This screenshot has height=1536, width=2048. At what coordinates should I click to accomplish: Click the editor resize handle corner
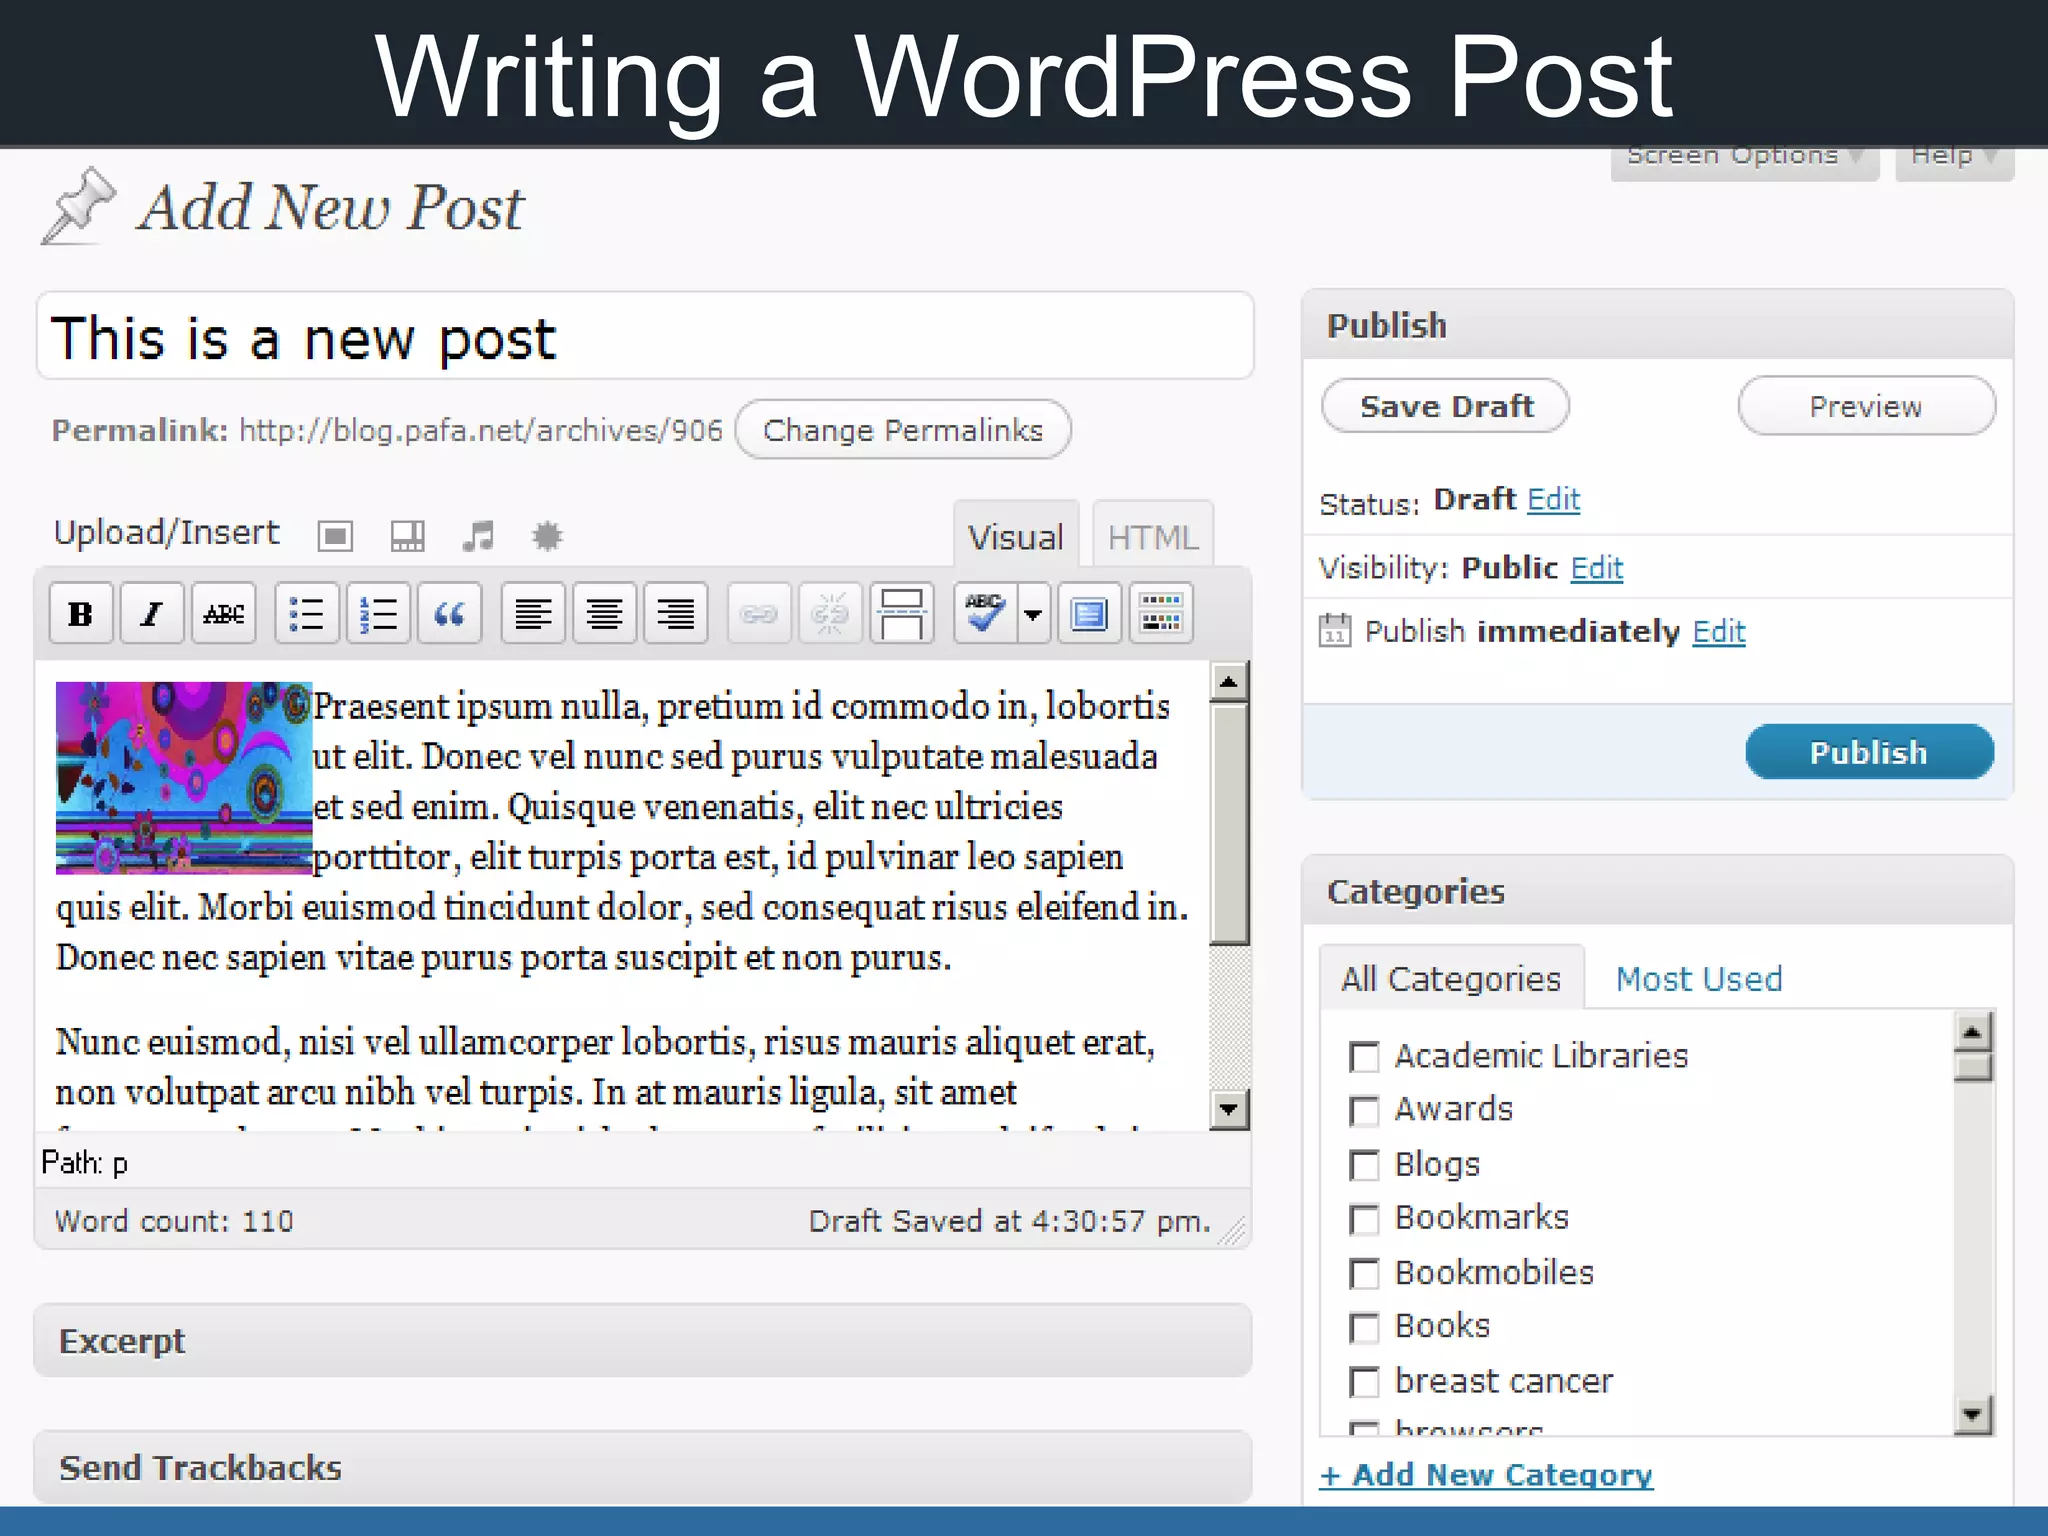tap(1233, 1231)
